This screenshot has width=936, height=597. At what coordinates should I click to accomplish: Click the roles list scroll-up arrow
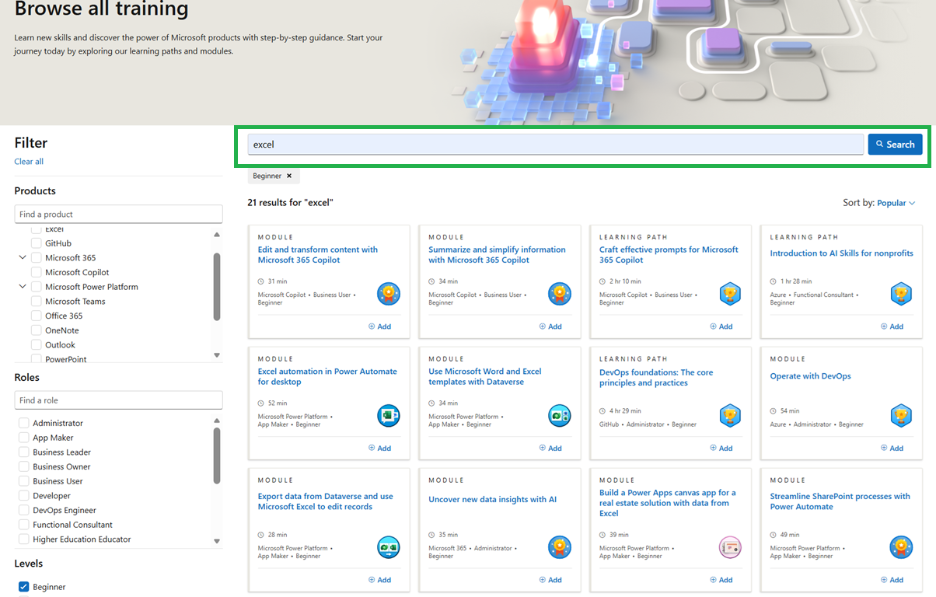[x=217, y=420]
